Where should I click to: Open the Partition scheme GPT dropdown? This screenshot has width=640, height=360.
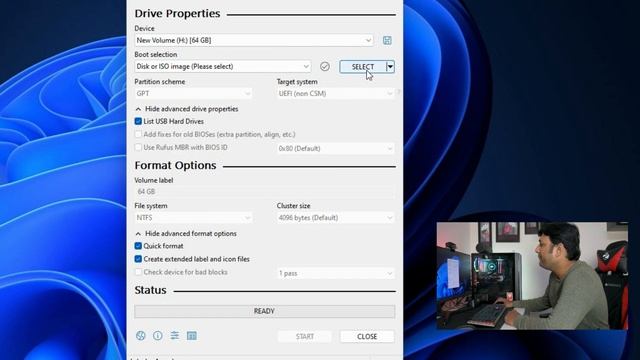(193, 93)
